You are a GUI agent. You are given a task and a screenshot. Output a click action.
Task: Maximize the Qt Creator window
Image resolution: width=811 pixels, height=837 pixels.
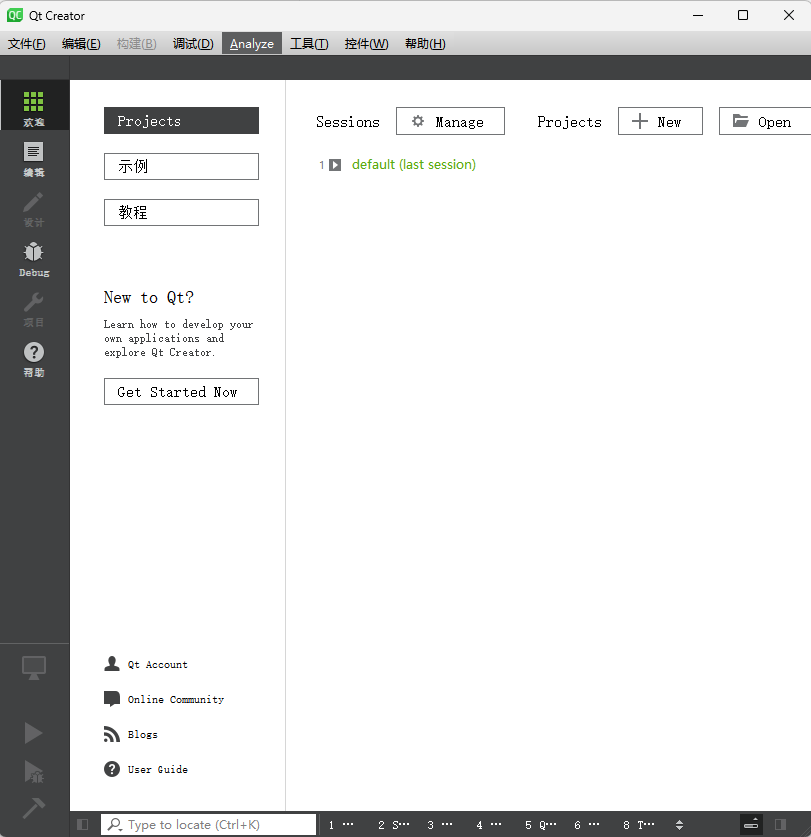743,15
